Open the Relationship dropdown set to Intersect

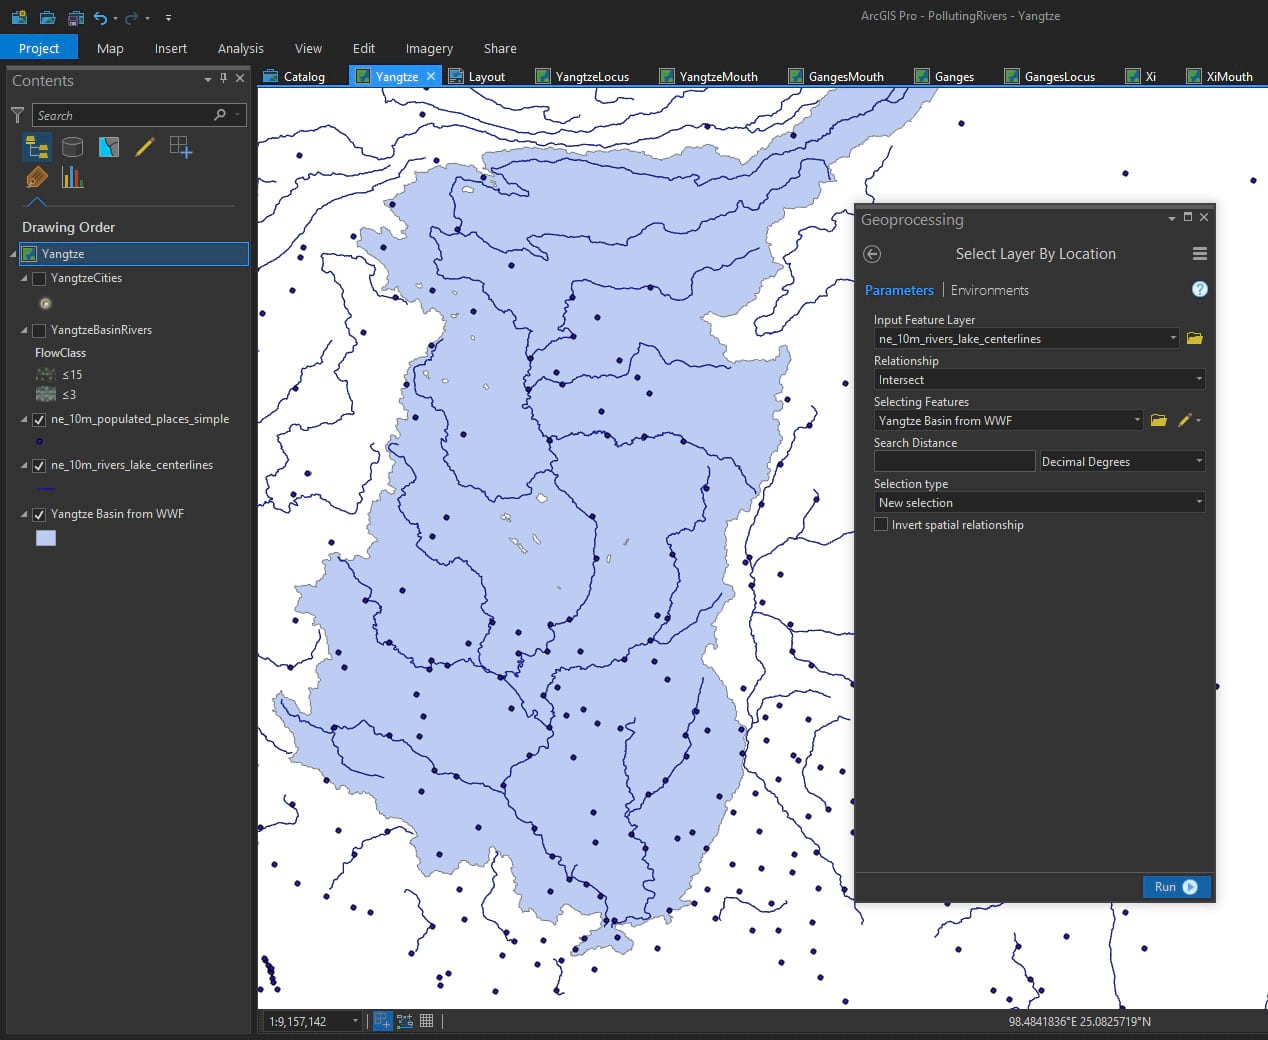pos(1039,380)
